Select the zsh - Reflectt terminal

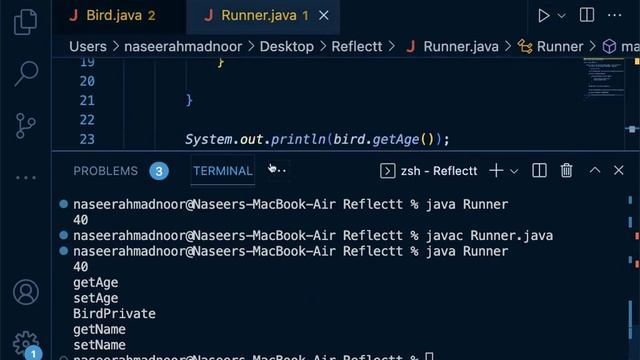coord(429,171)
